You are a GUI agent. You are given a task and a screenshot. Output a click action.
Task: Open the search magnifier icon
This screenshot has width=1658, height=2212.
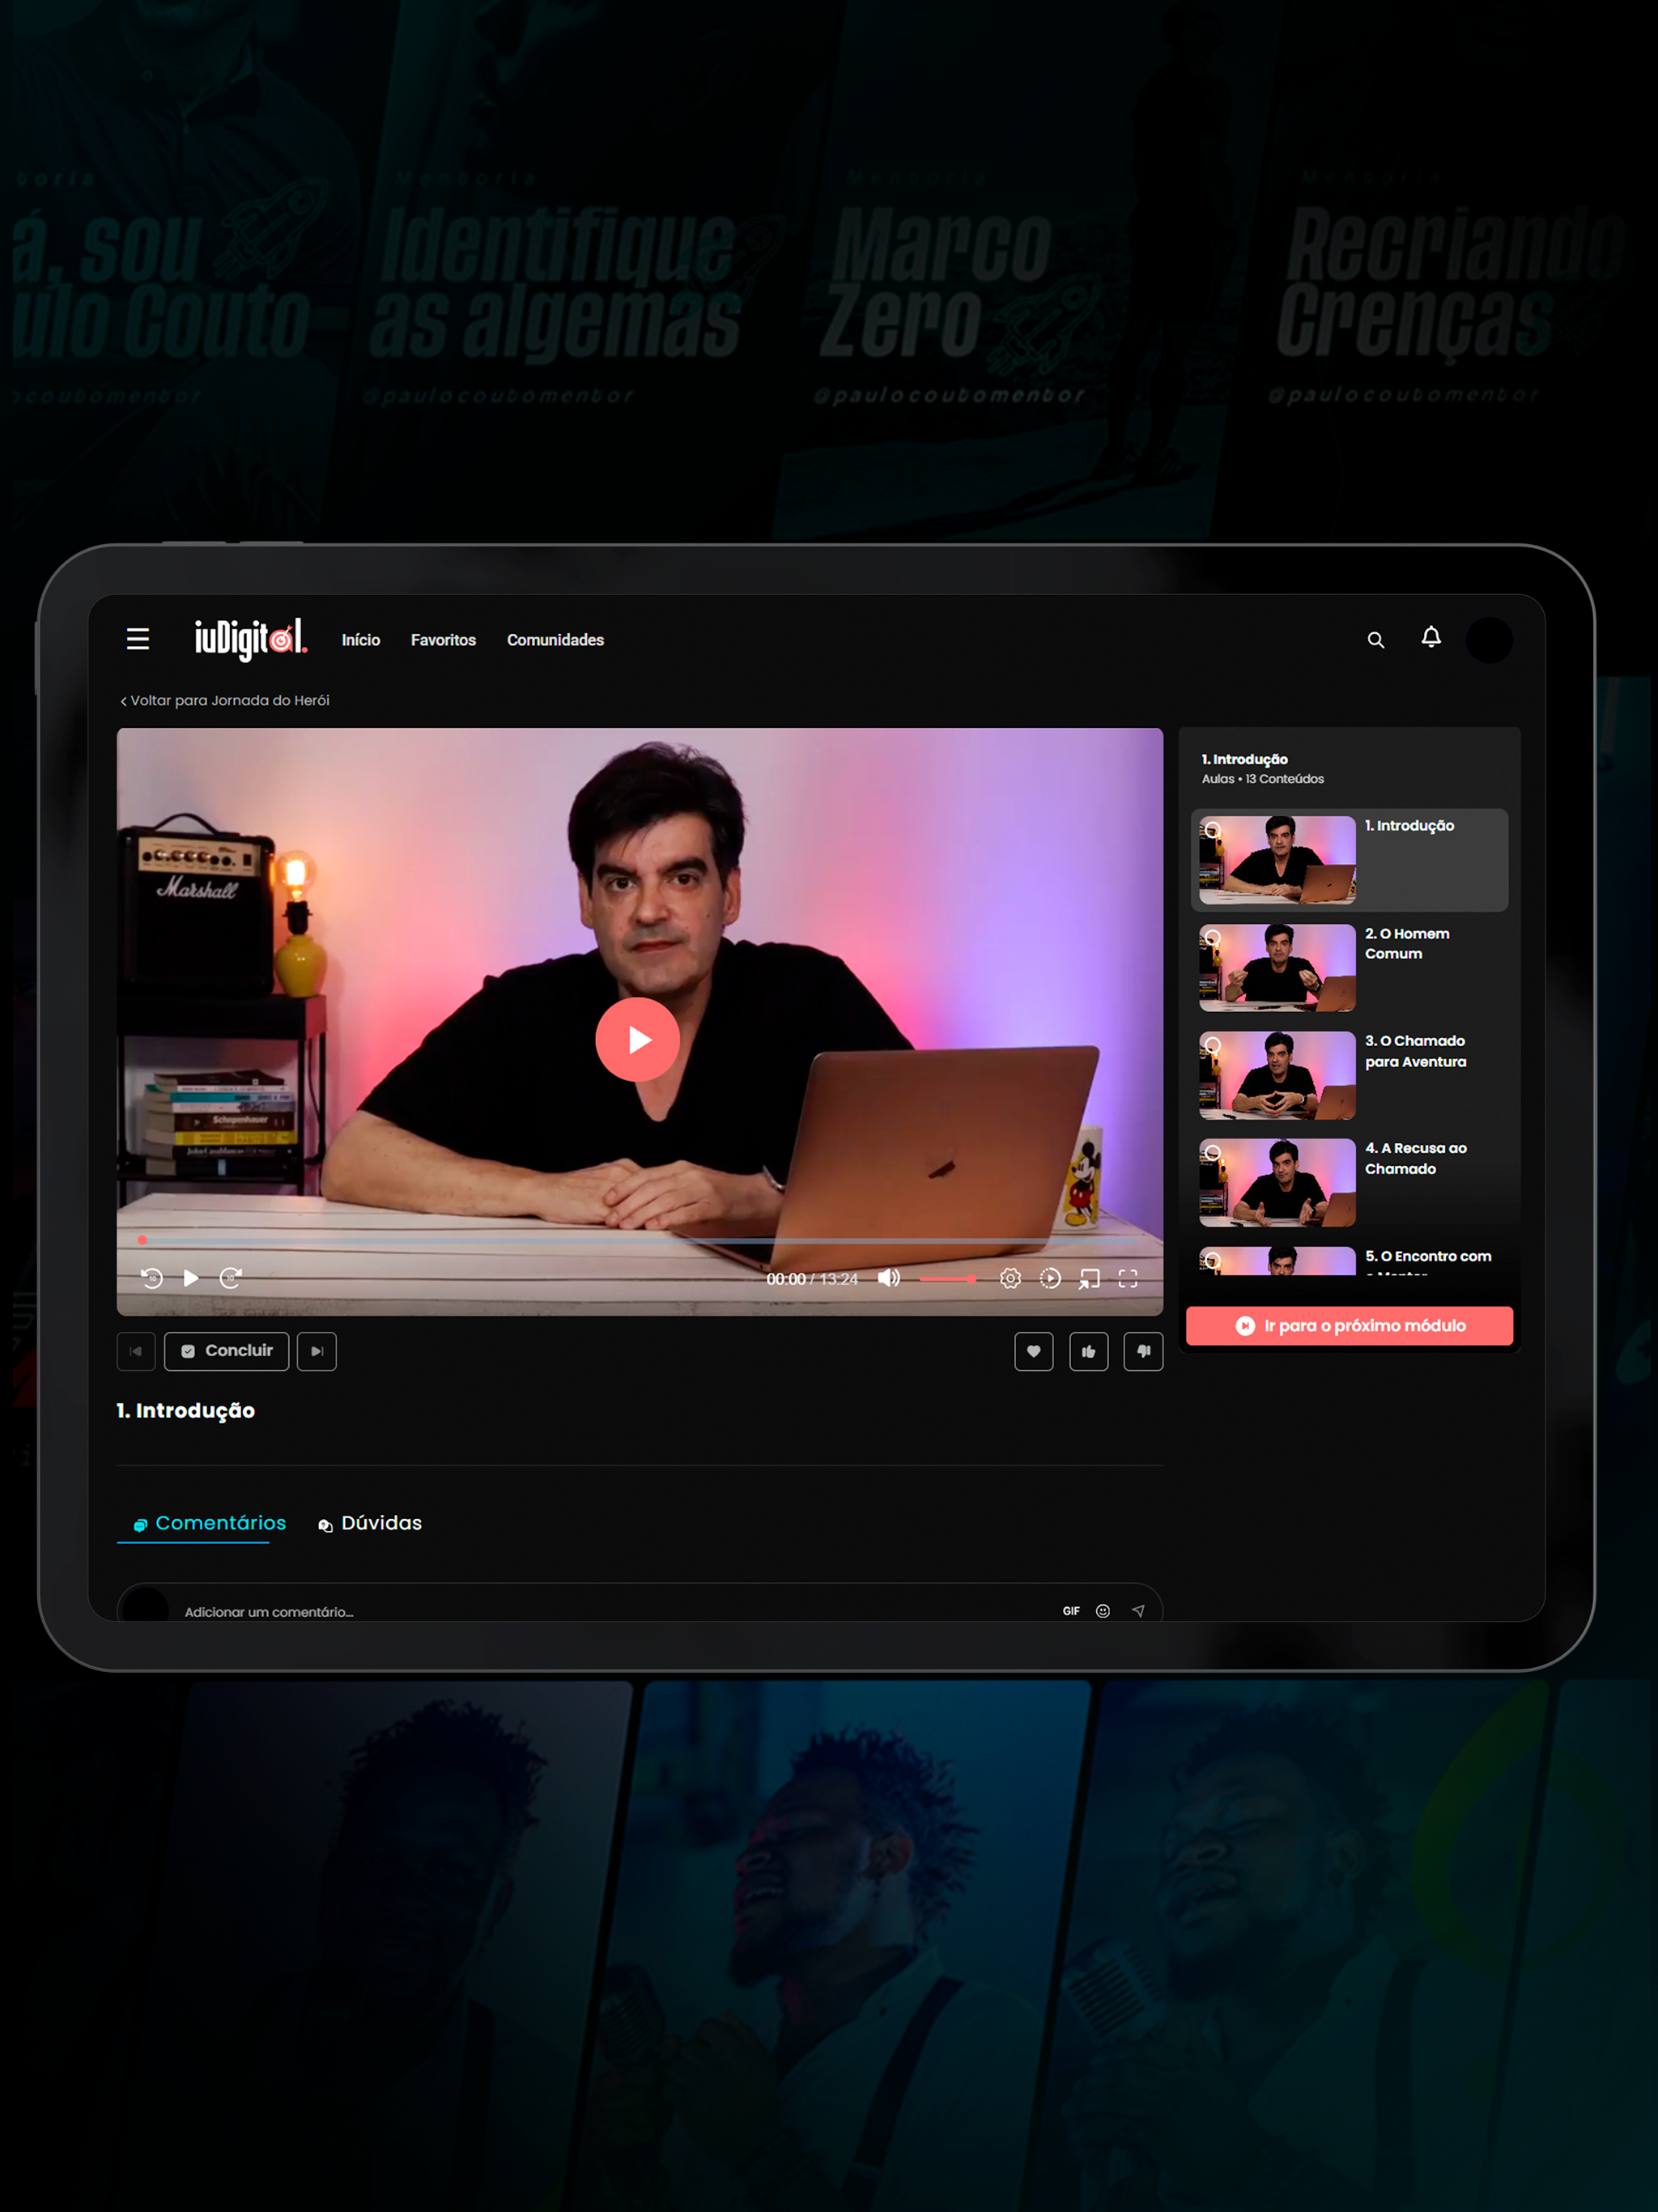(x=1376, y=640)
